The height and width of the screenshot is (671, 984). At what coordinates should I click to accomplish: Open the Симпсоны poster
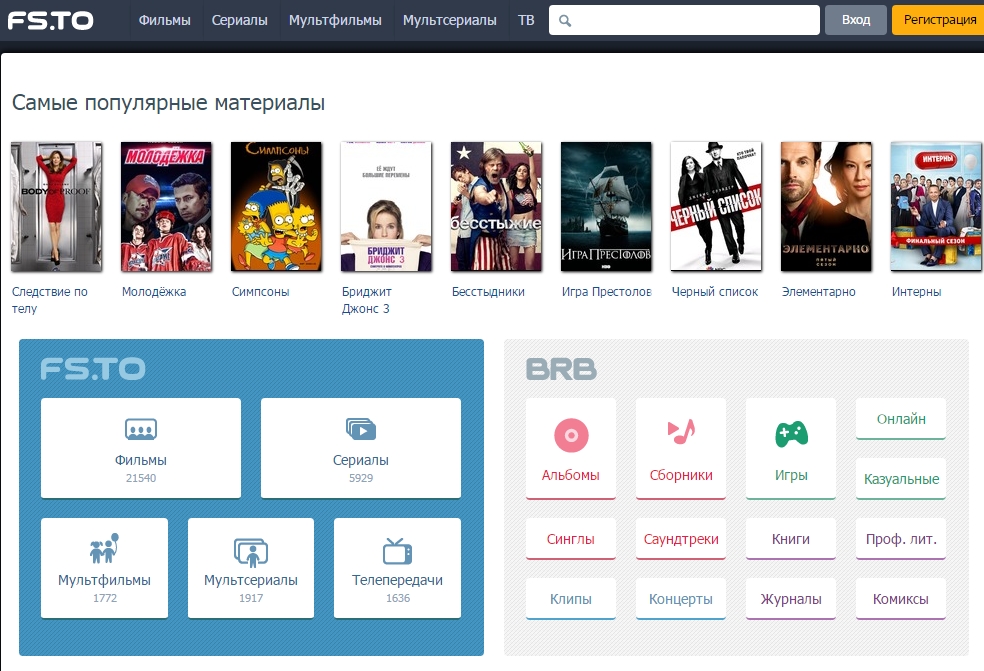(x=276, y=207)
